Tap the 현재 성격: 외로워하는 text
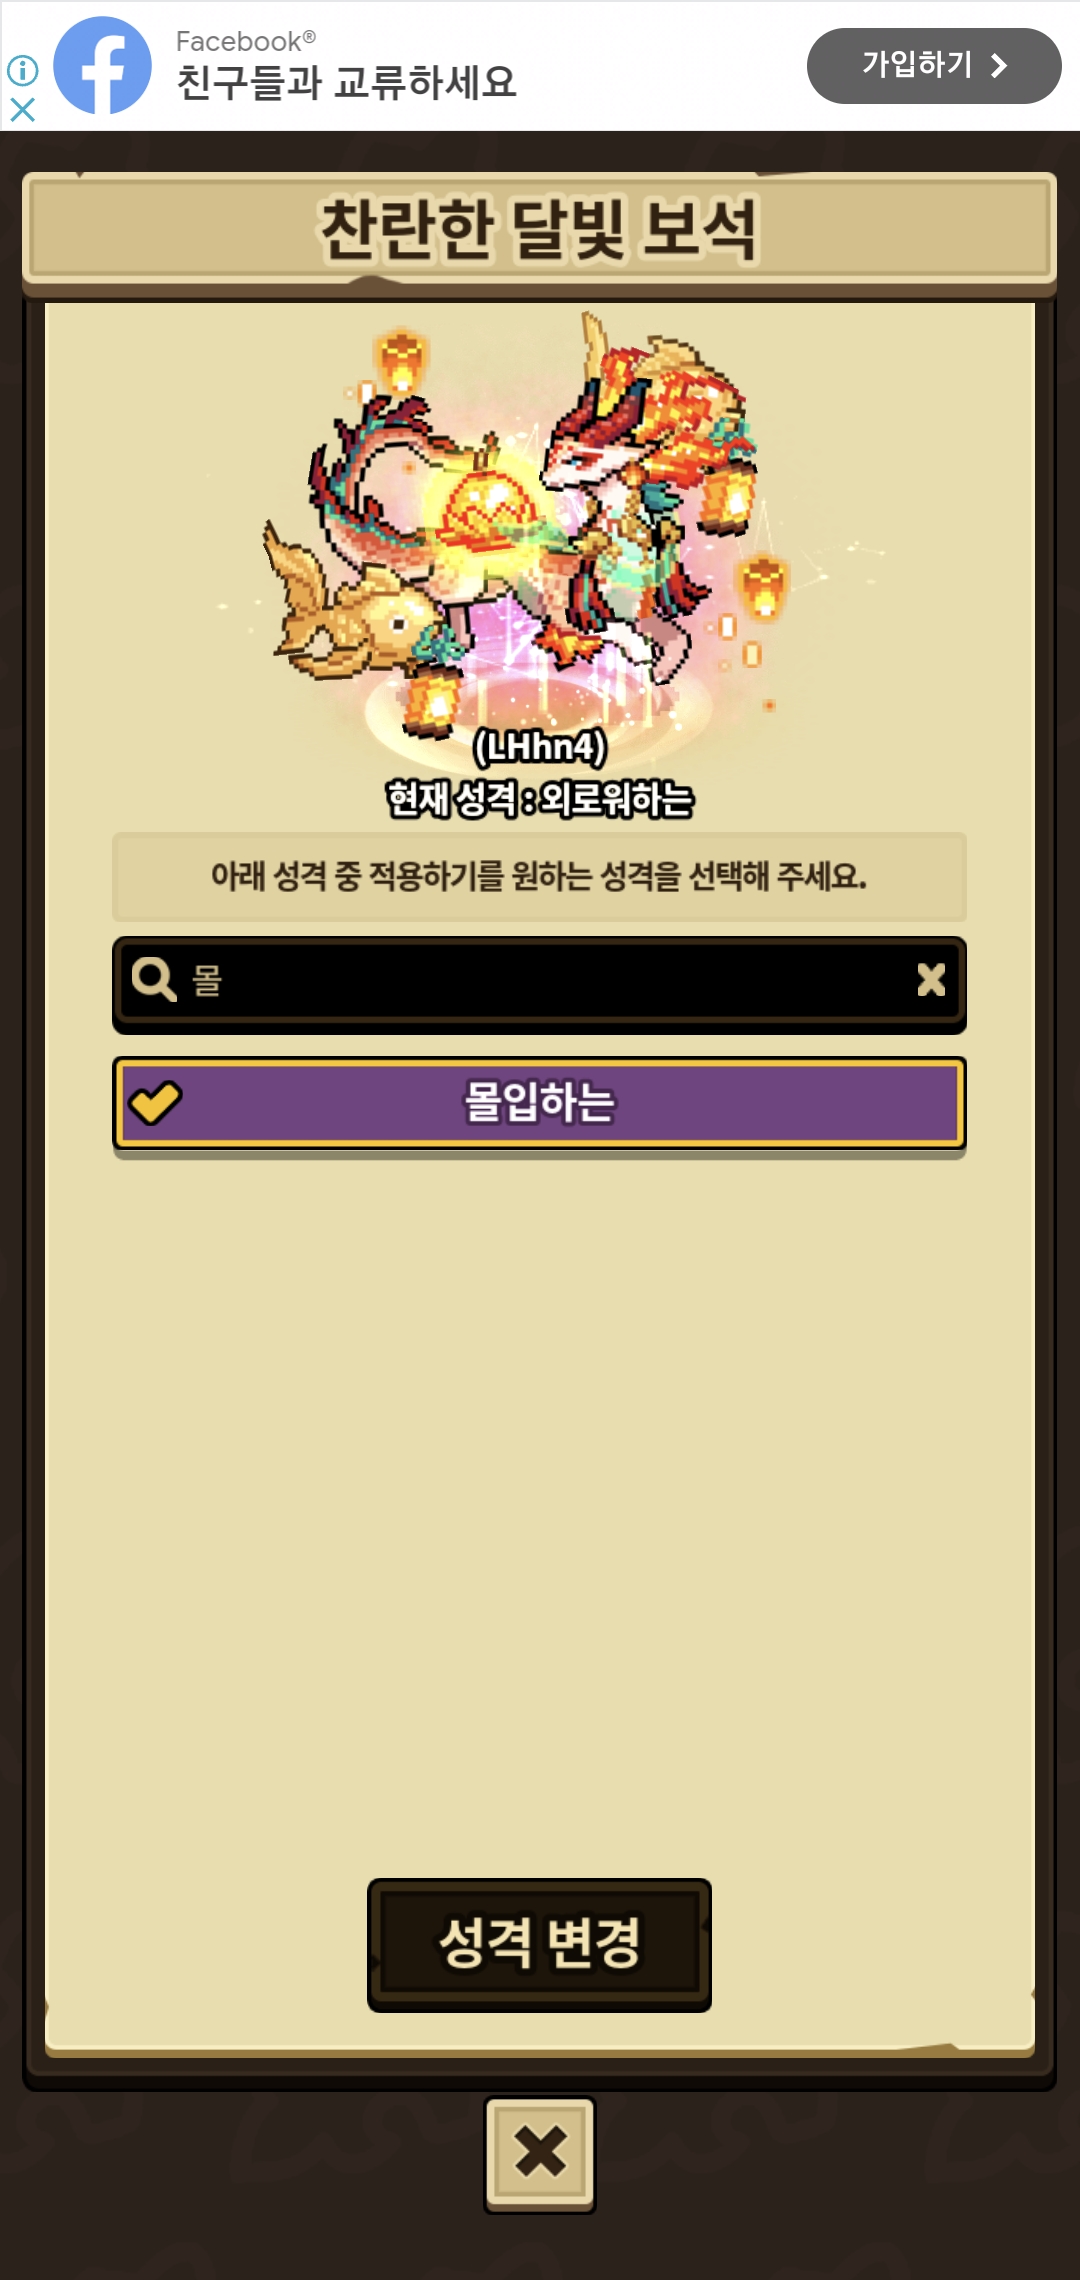The image size is (1080, 2280). tap(540, 799)
